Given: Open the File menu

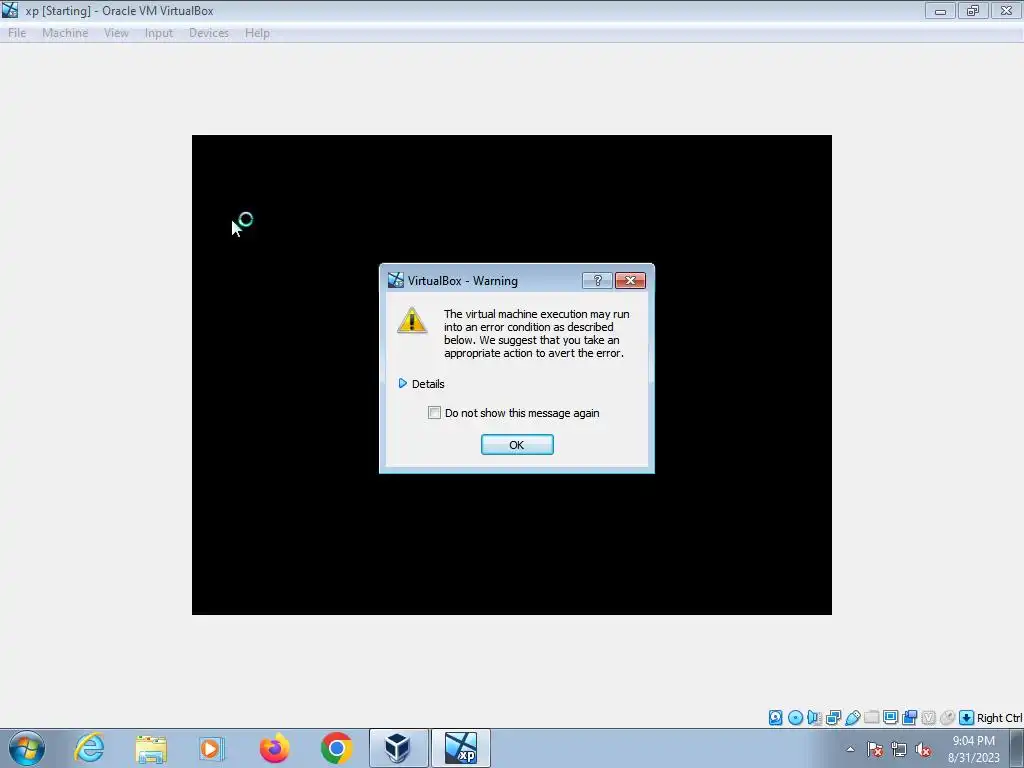Looking at the screenshot, I should [17, 33].
